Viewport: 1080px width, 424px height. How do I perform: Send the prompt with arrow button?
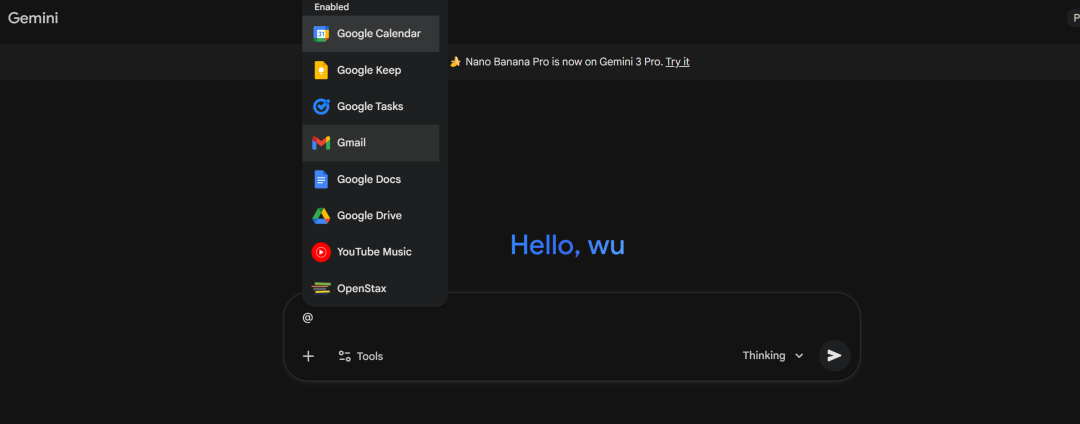coord(835,356)
